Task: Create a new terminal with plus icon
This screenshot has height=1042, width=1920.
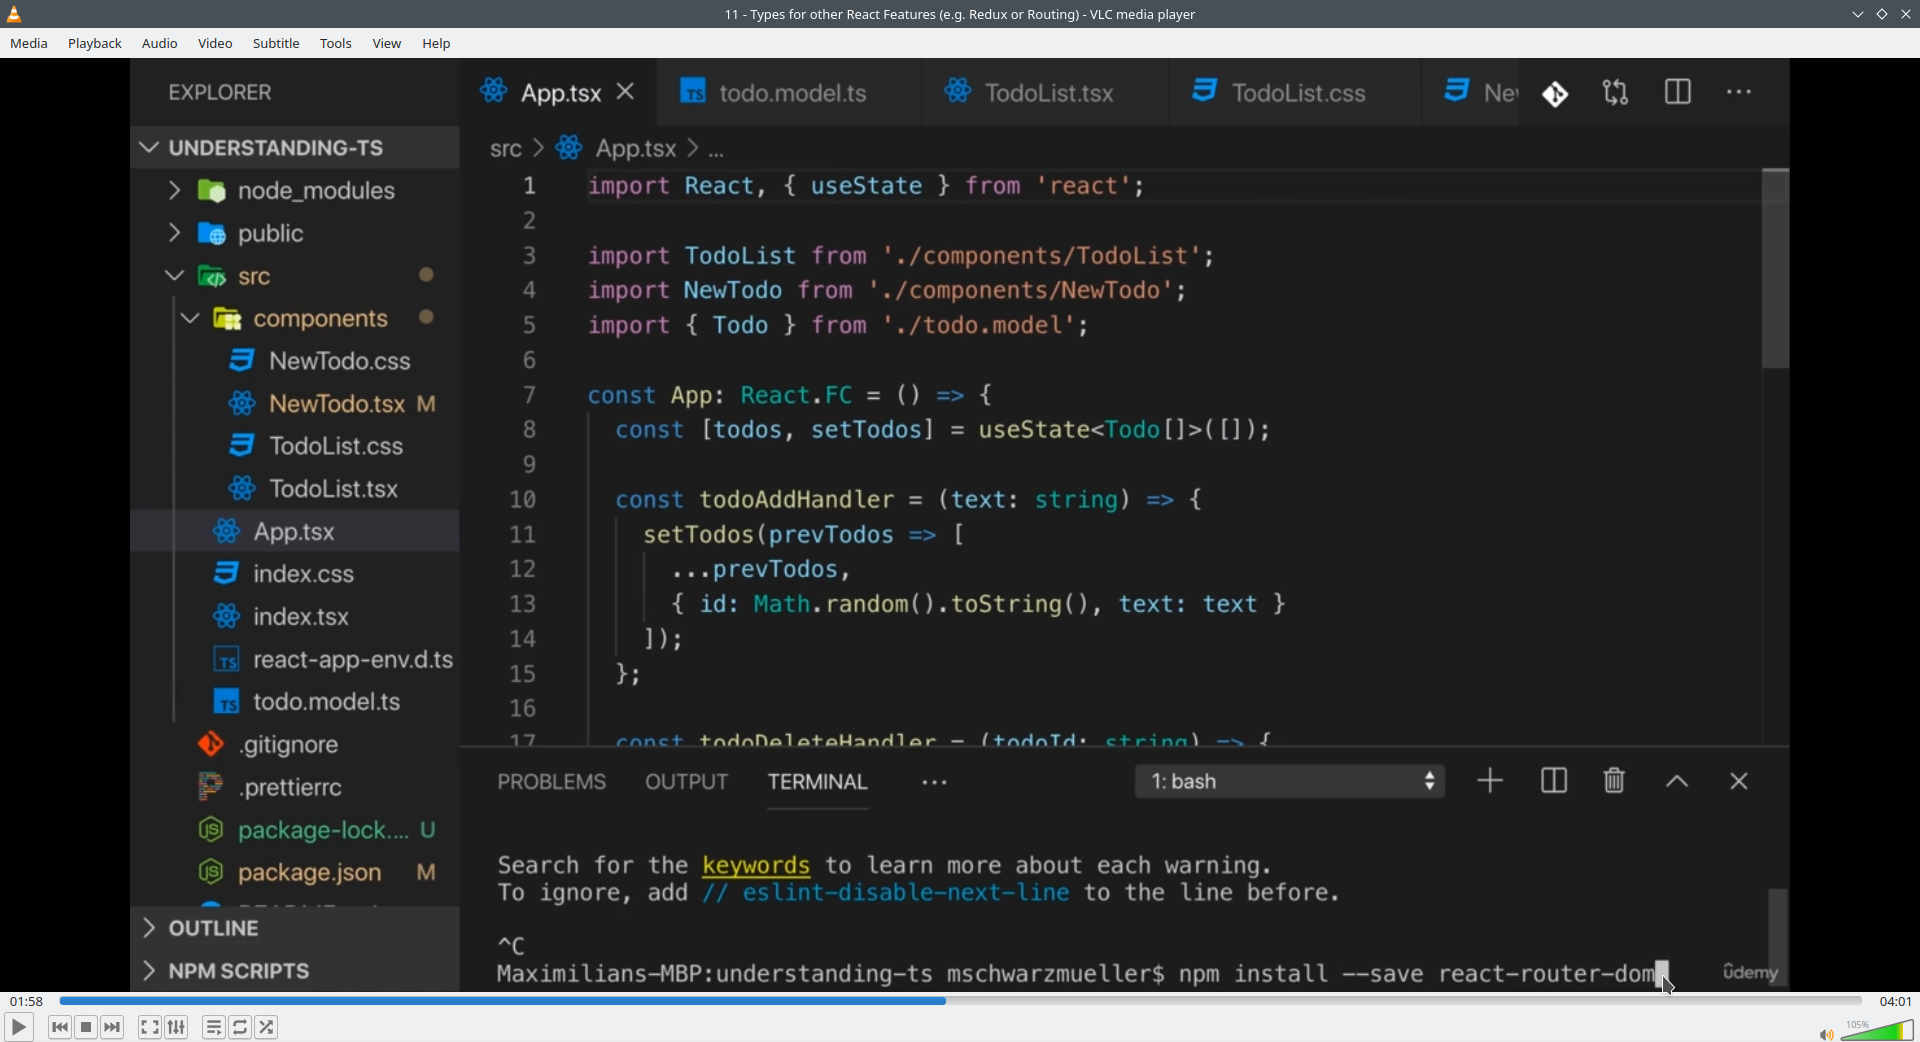Action: (1490, 781)
